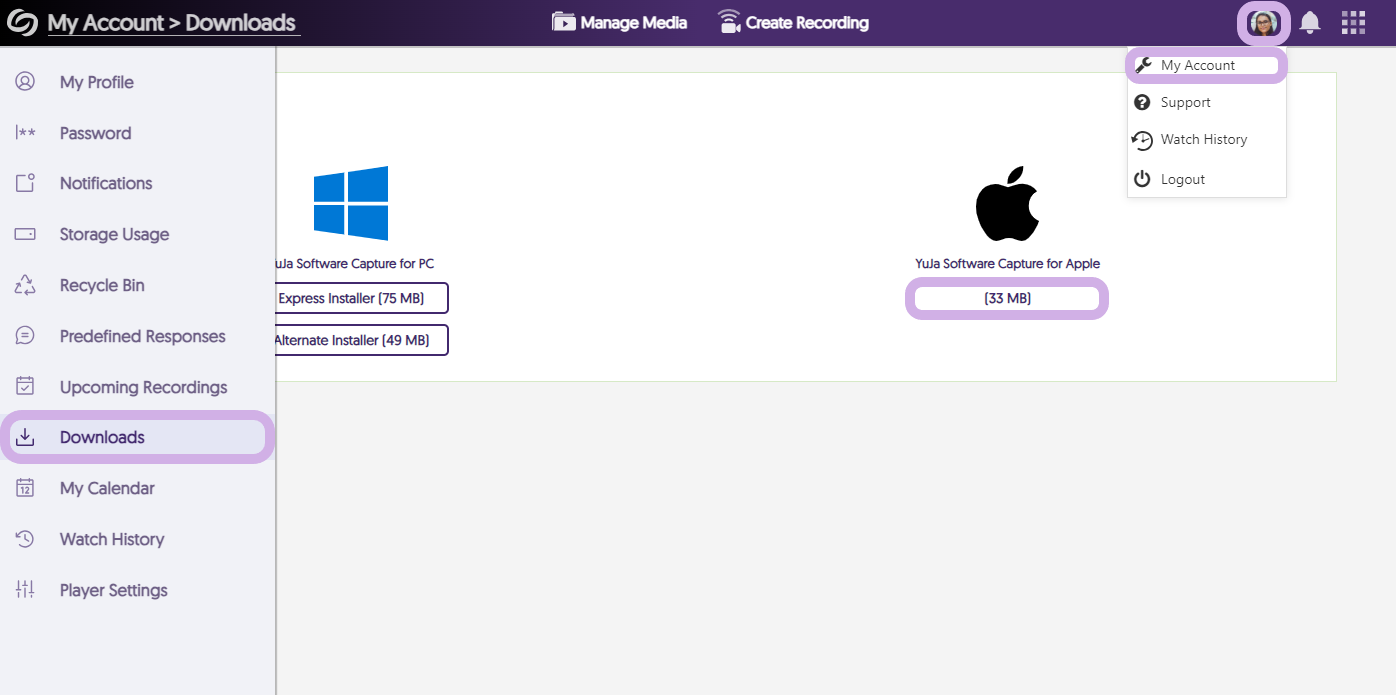Click the YuJa Software Capture for PC label
This screenshot has height=695, width=1396.
coord(355,264)
